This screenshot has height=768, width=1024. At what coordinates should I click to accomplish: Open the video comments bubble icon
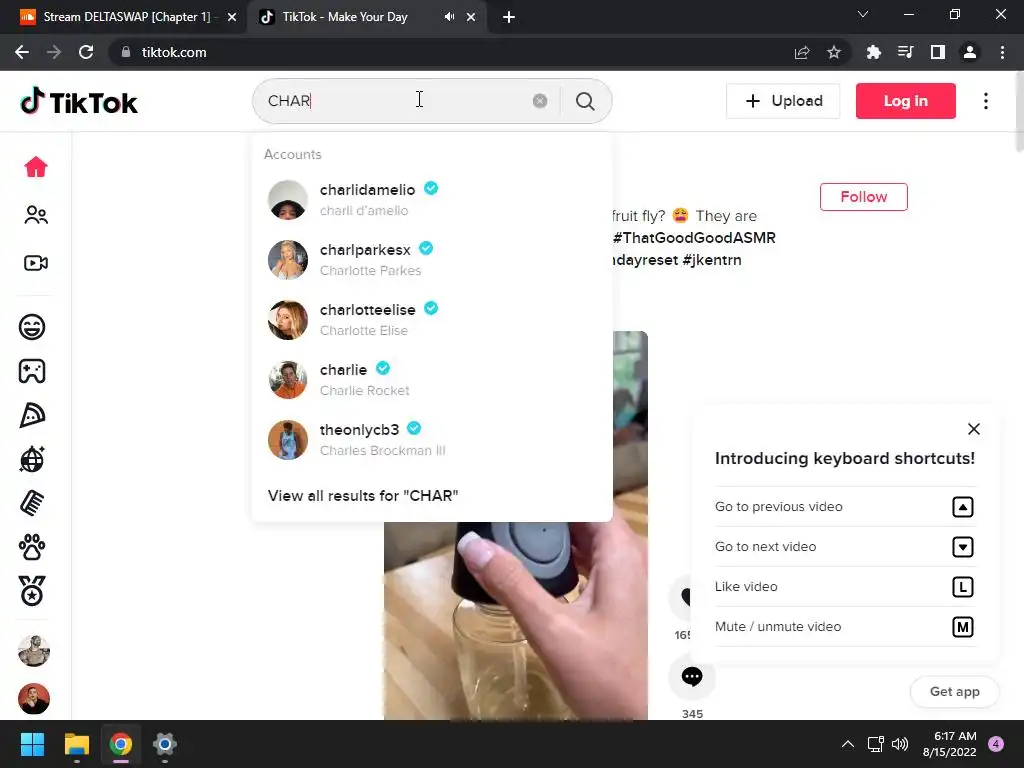[x=692, y=677]
